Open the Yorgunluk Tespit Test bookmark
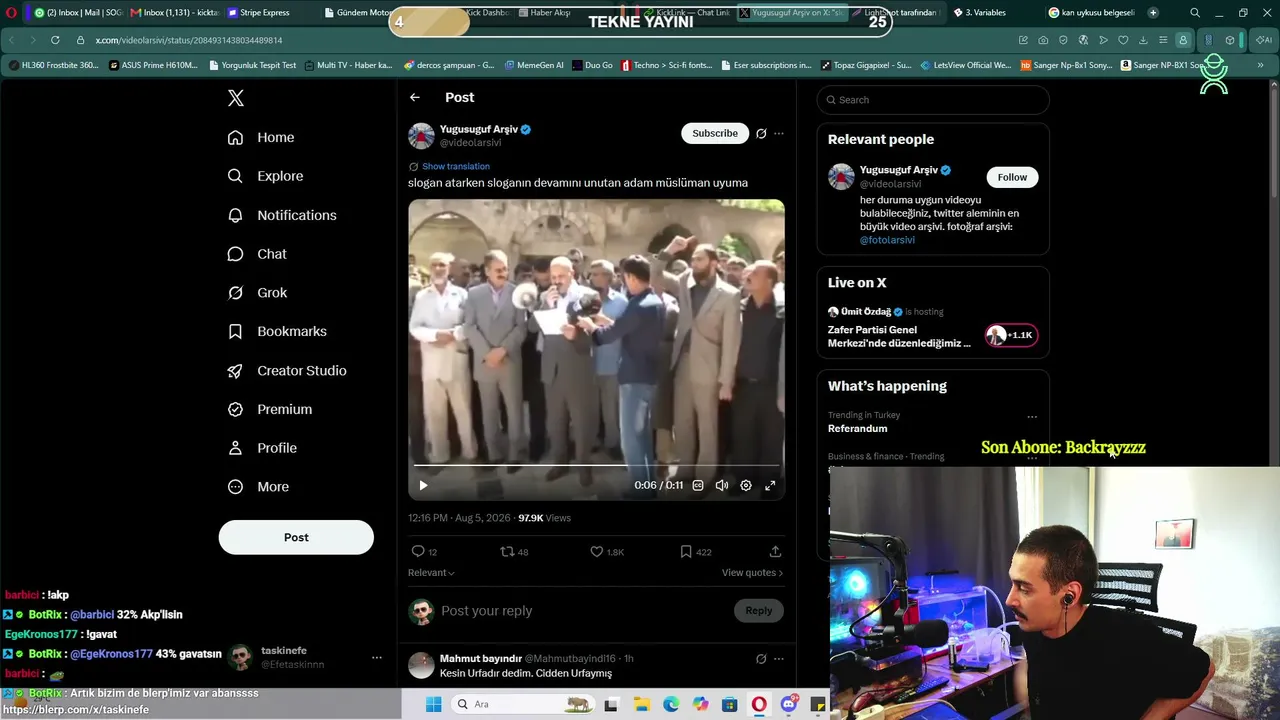This screenshot has width=1280, height=720. pyautogui.click(x=253, y=65)
